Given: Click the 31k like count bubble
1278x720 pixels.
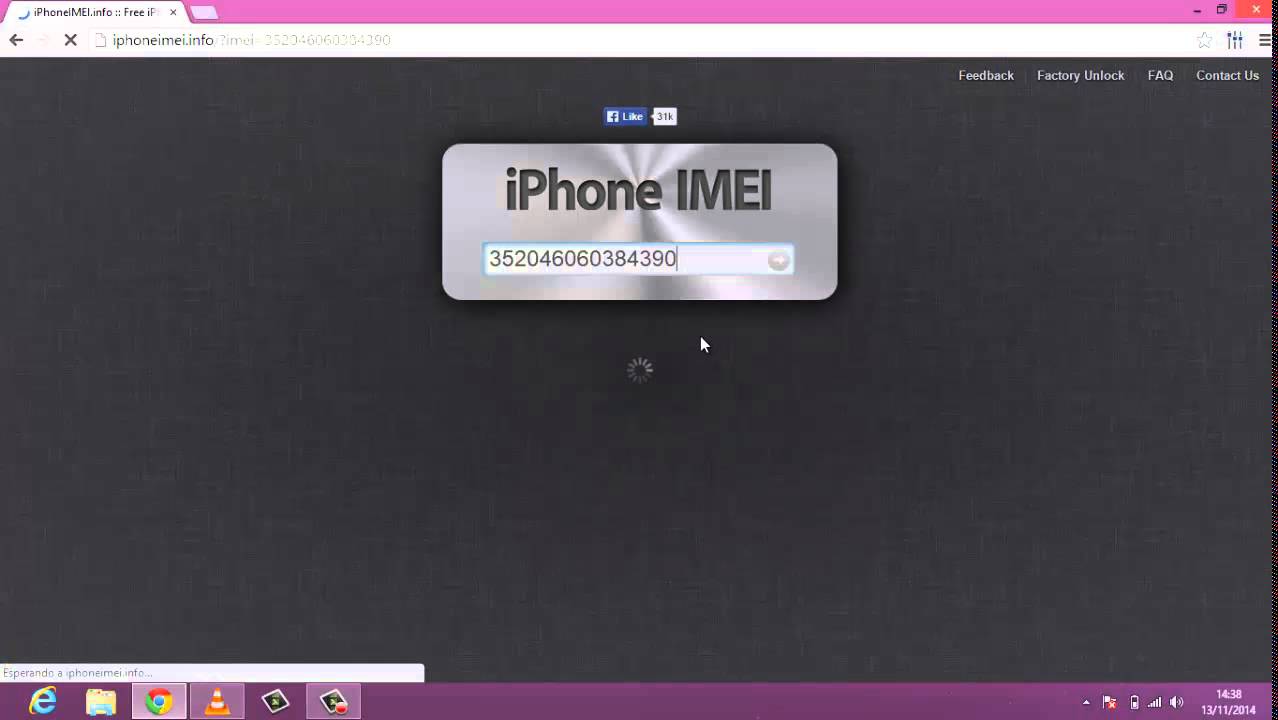Looking at the screenshot, I should coord(665,117).
